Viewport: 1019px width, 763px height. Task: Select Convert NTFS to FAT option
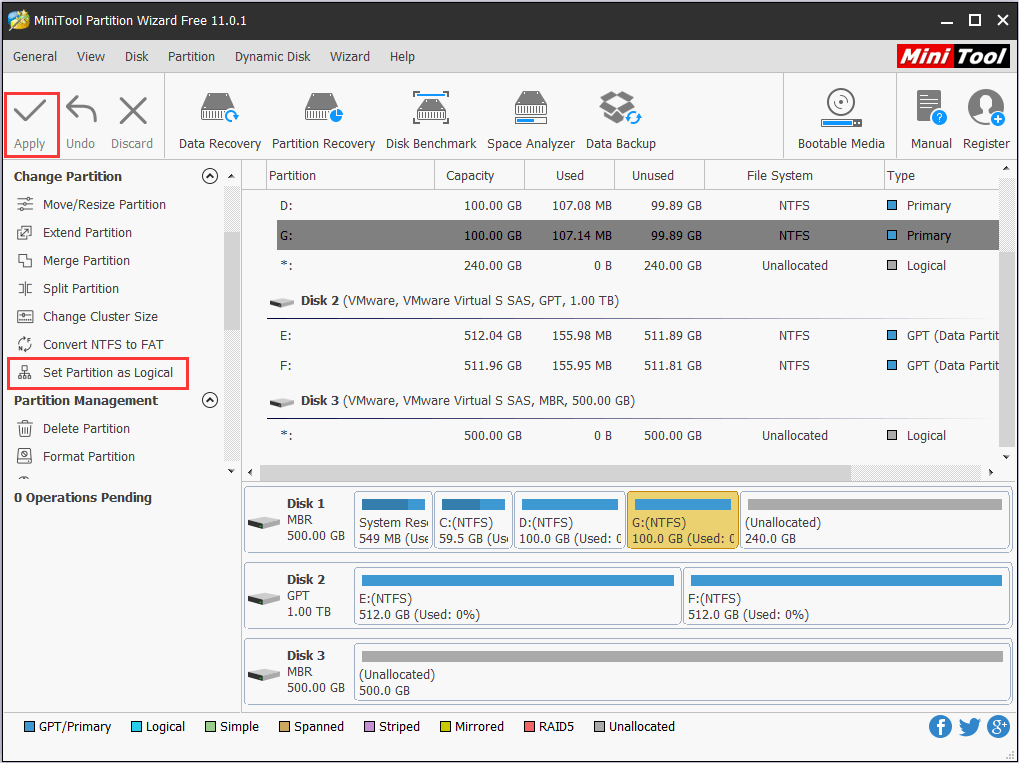97,344
